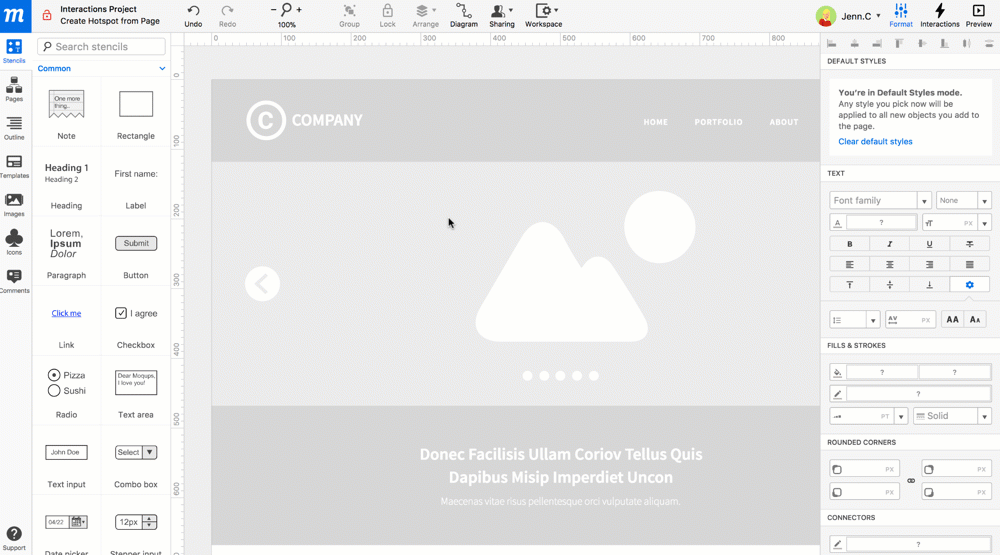Click the PORTFOLIO nav link on canvas
Image resolution: width=1000 pixels, height=555 pixels.
(718, 122)
